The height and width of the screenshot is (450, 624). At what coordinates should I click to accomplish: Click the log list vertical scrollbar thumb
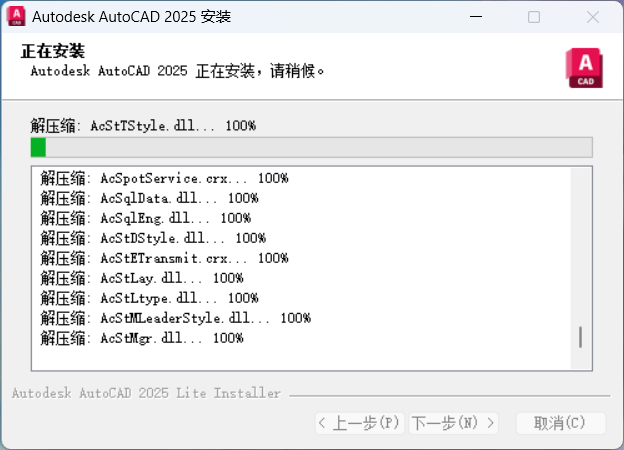(x=580, y=336)
